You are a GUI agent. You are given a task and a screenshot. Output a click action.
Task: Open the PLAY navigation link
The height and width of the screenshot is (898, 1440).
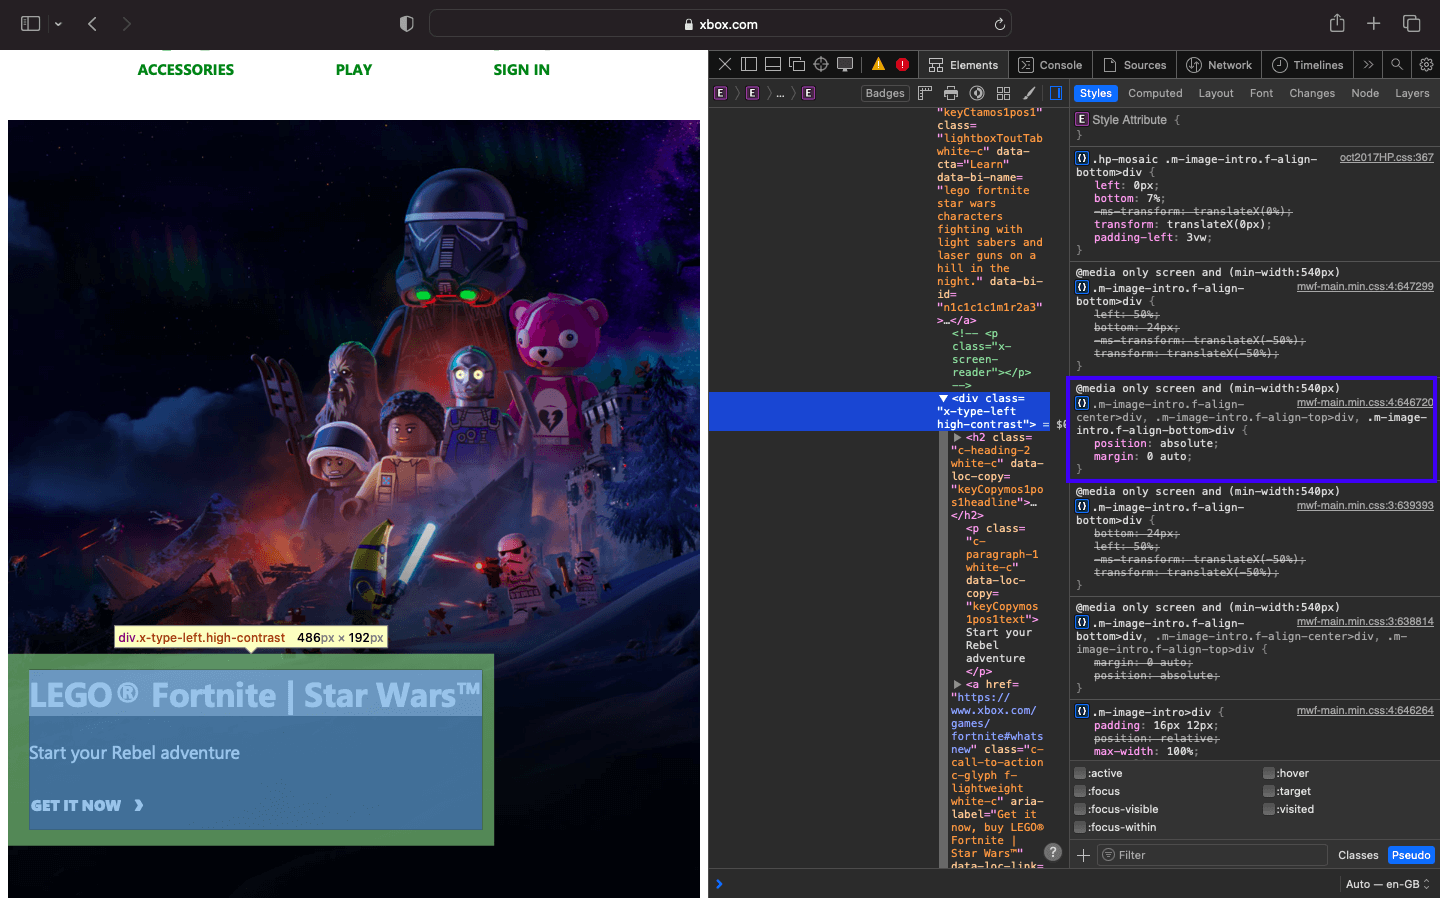click(354, 70)
